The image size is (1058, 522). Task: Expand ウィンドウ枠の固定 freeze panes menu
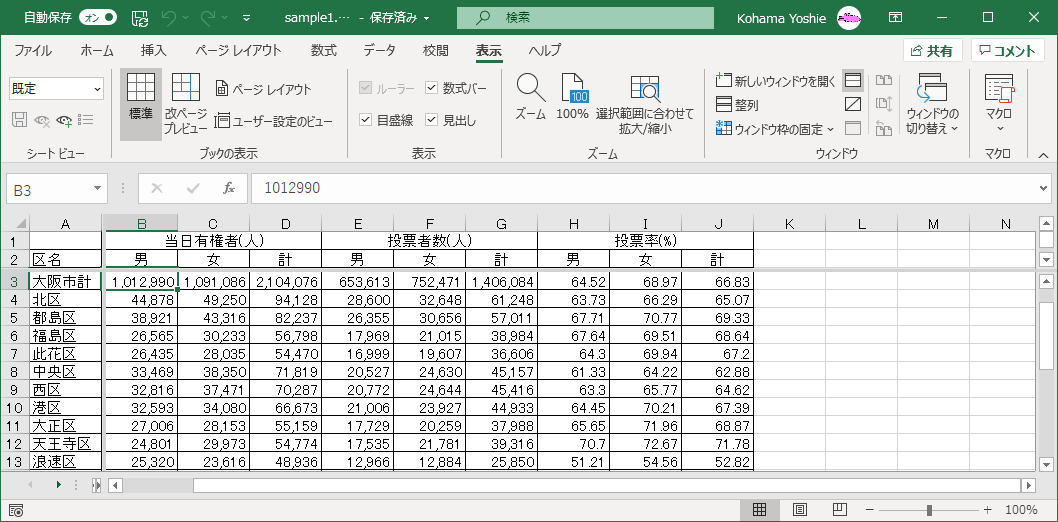[775, 129]
